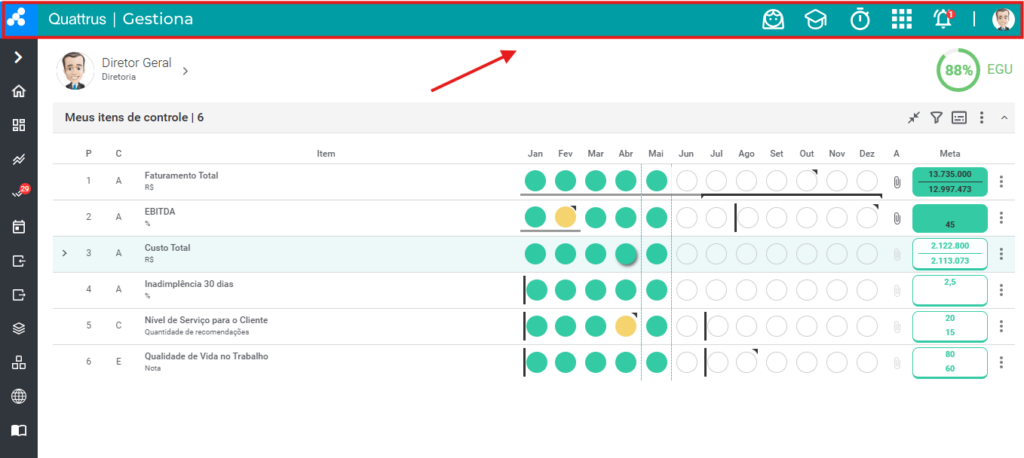Screen dimensions: 1024x458
Task: Open calendar icon in left sidebar
Action: click(19, 227)
